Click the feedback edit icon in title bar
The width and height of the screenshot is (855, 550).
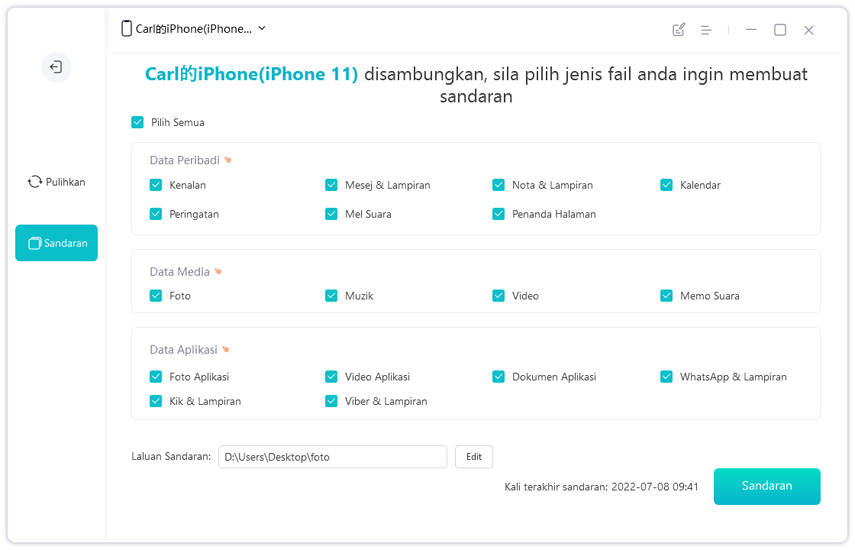click(x=679, y=30)
